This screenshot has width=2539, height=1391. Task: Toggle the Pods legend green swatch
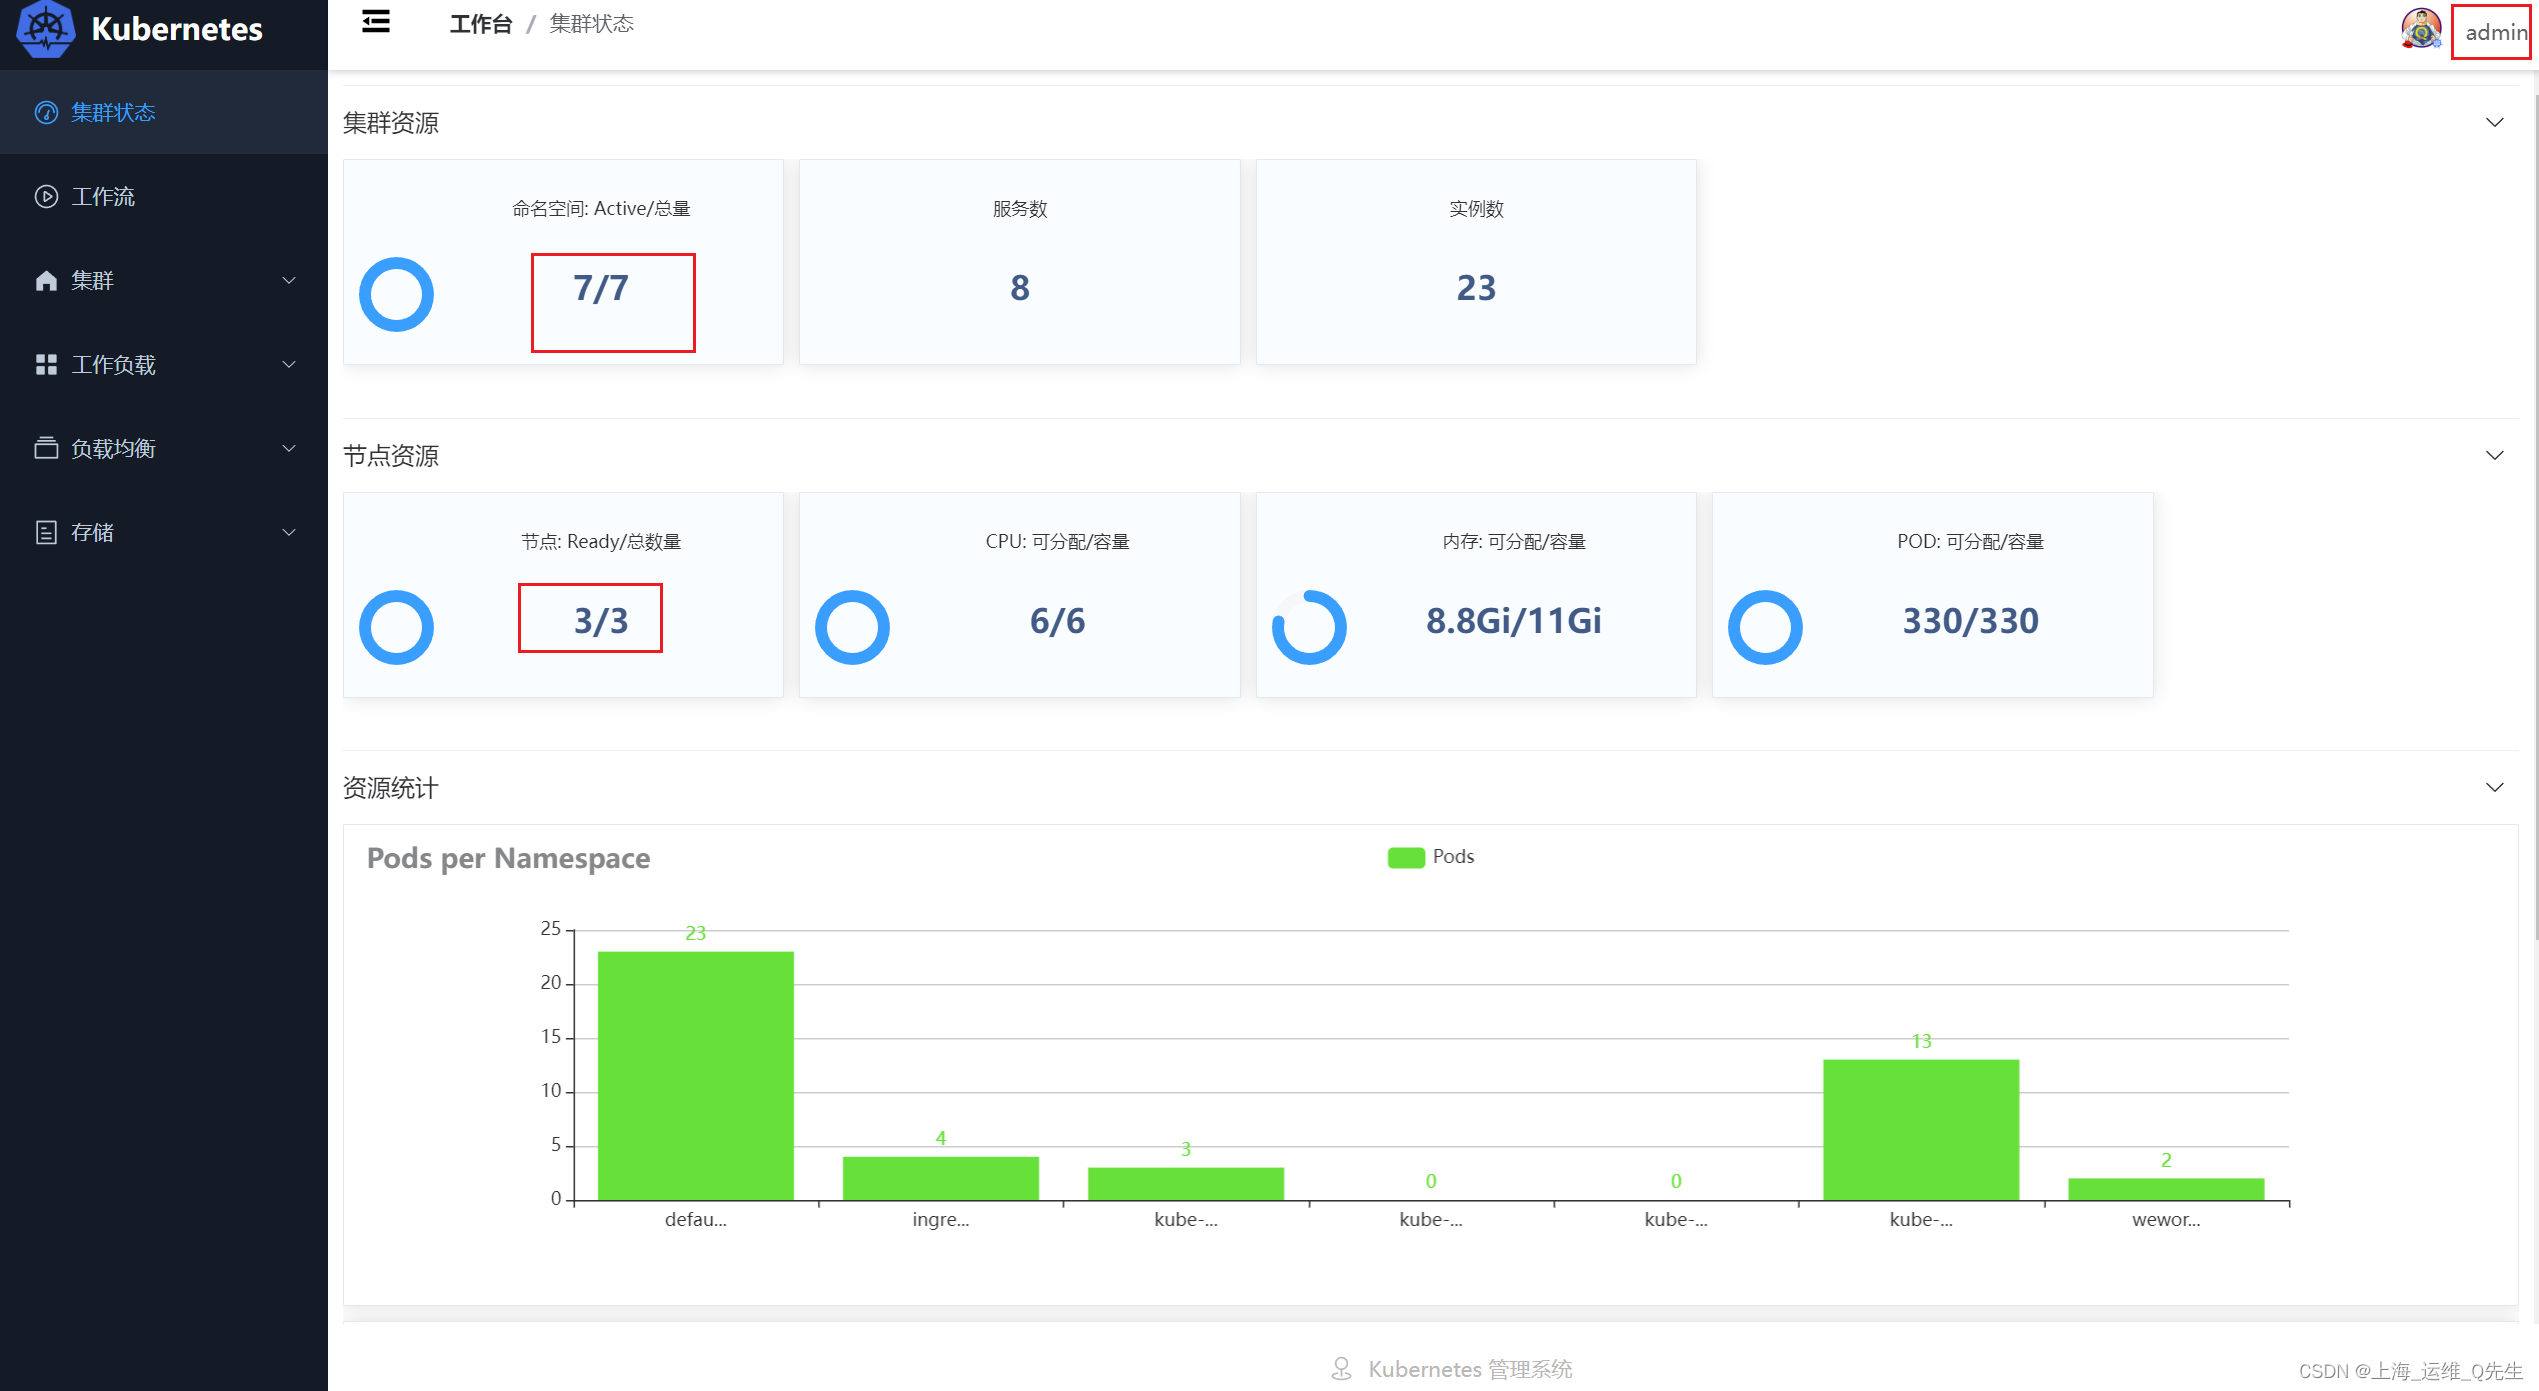[x=1406, y=858]
